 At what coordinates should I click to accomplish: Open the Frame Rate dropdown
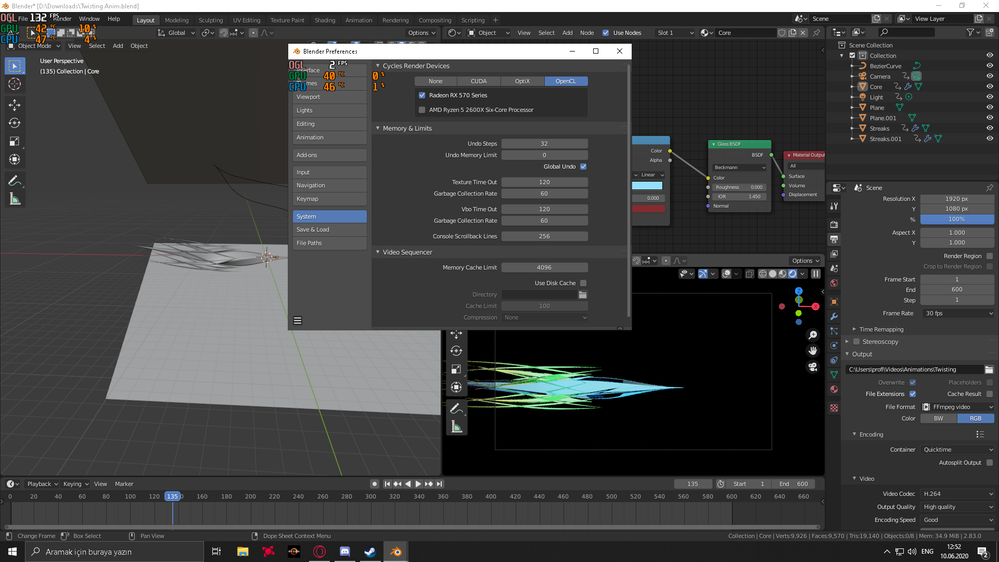[958, 313]
